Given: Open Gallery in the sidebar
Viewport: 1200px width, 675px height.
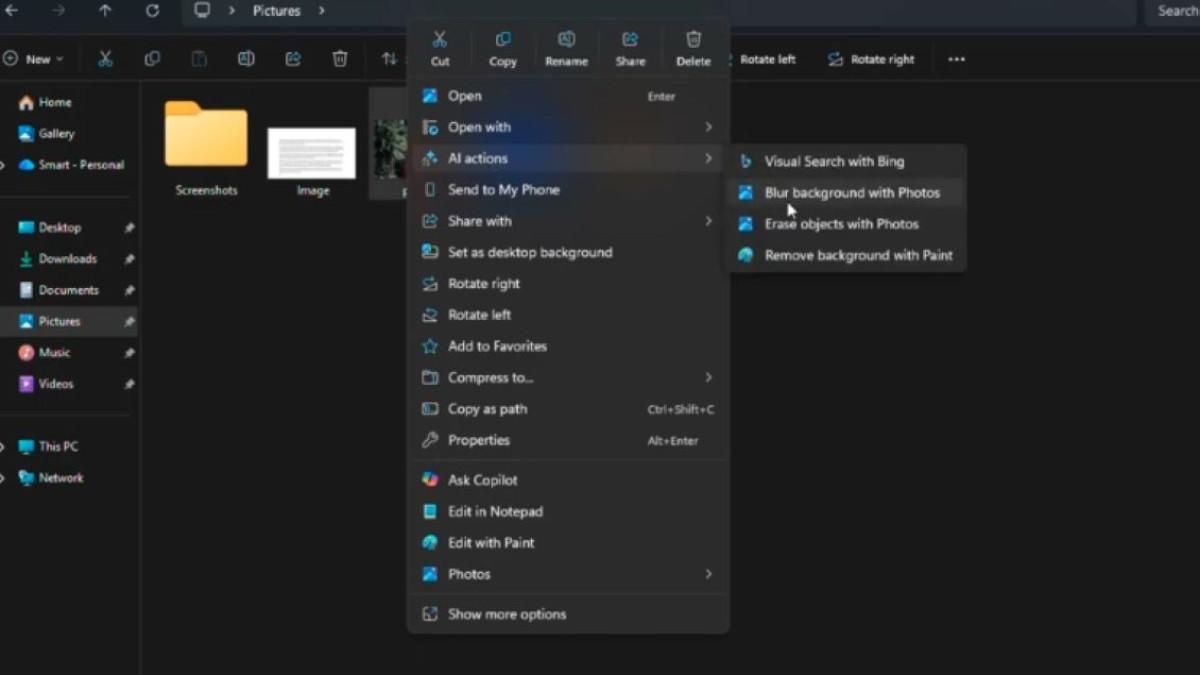Looking at the screenshot, I should click(x=46, y=133).
